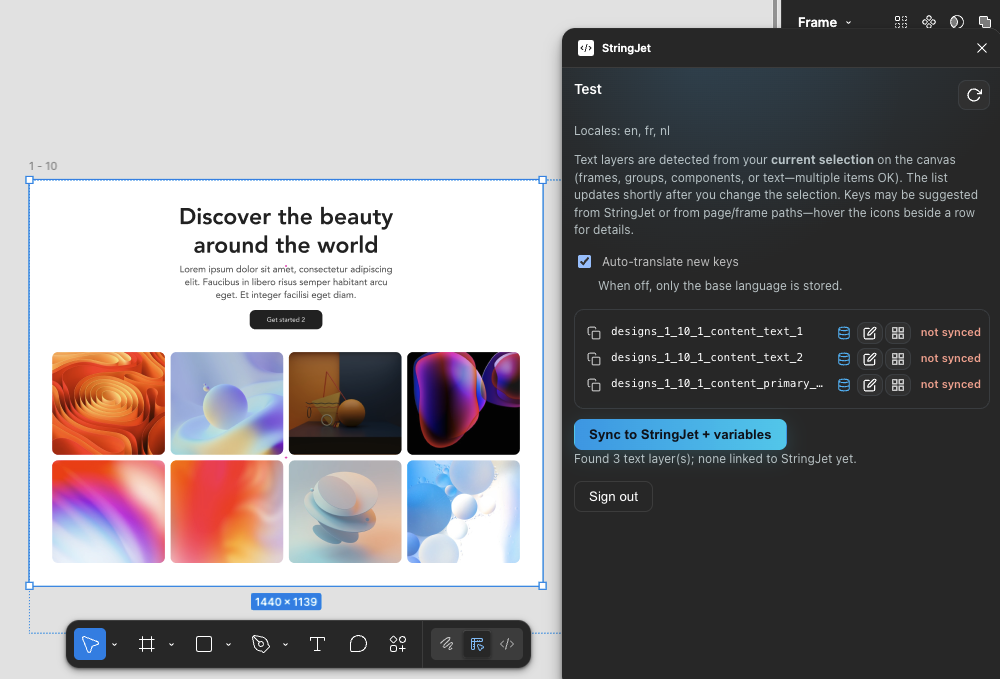This screenshot has height=679, width=1000.
Task: Switch to Dev Mode via the code icon
Action: coord(507,644)
